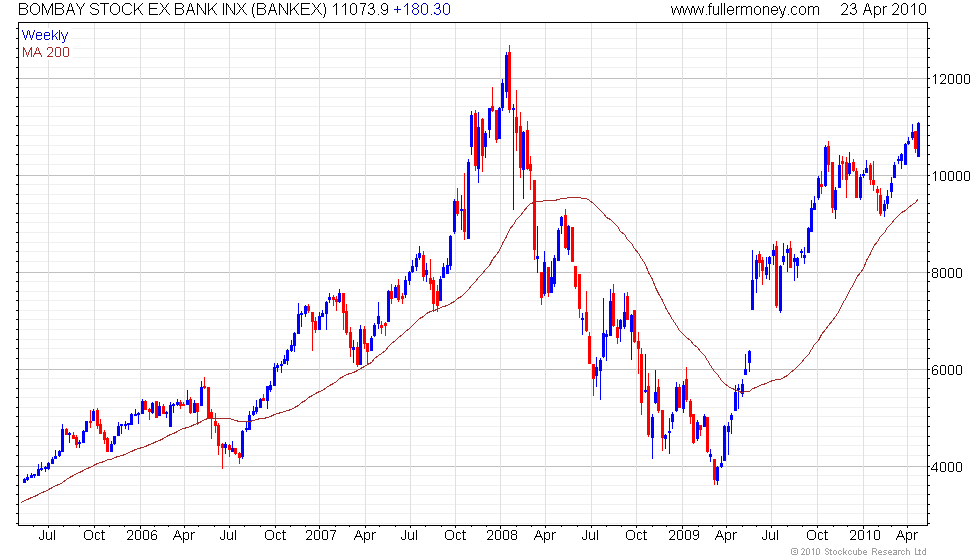Click the 4000 price axis label

click(947, 467)
